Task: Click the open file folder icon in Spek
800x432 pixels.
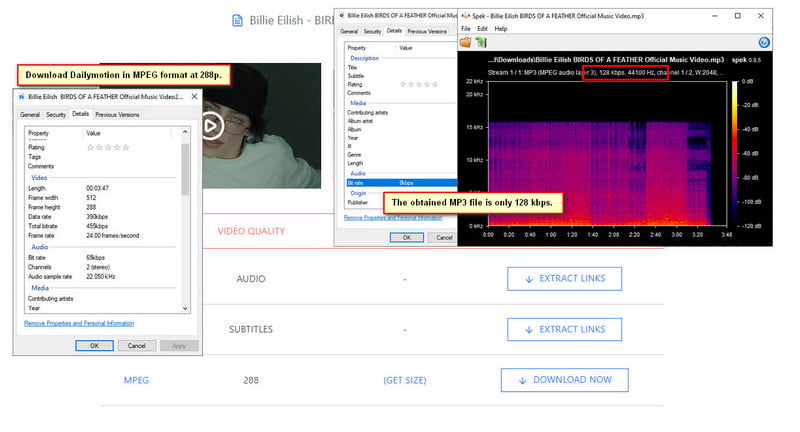Action: (x=465, y=42)
